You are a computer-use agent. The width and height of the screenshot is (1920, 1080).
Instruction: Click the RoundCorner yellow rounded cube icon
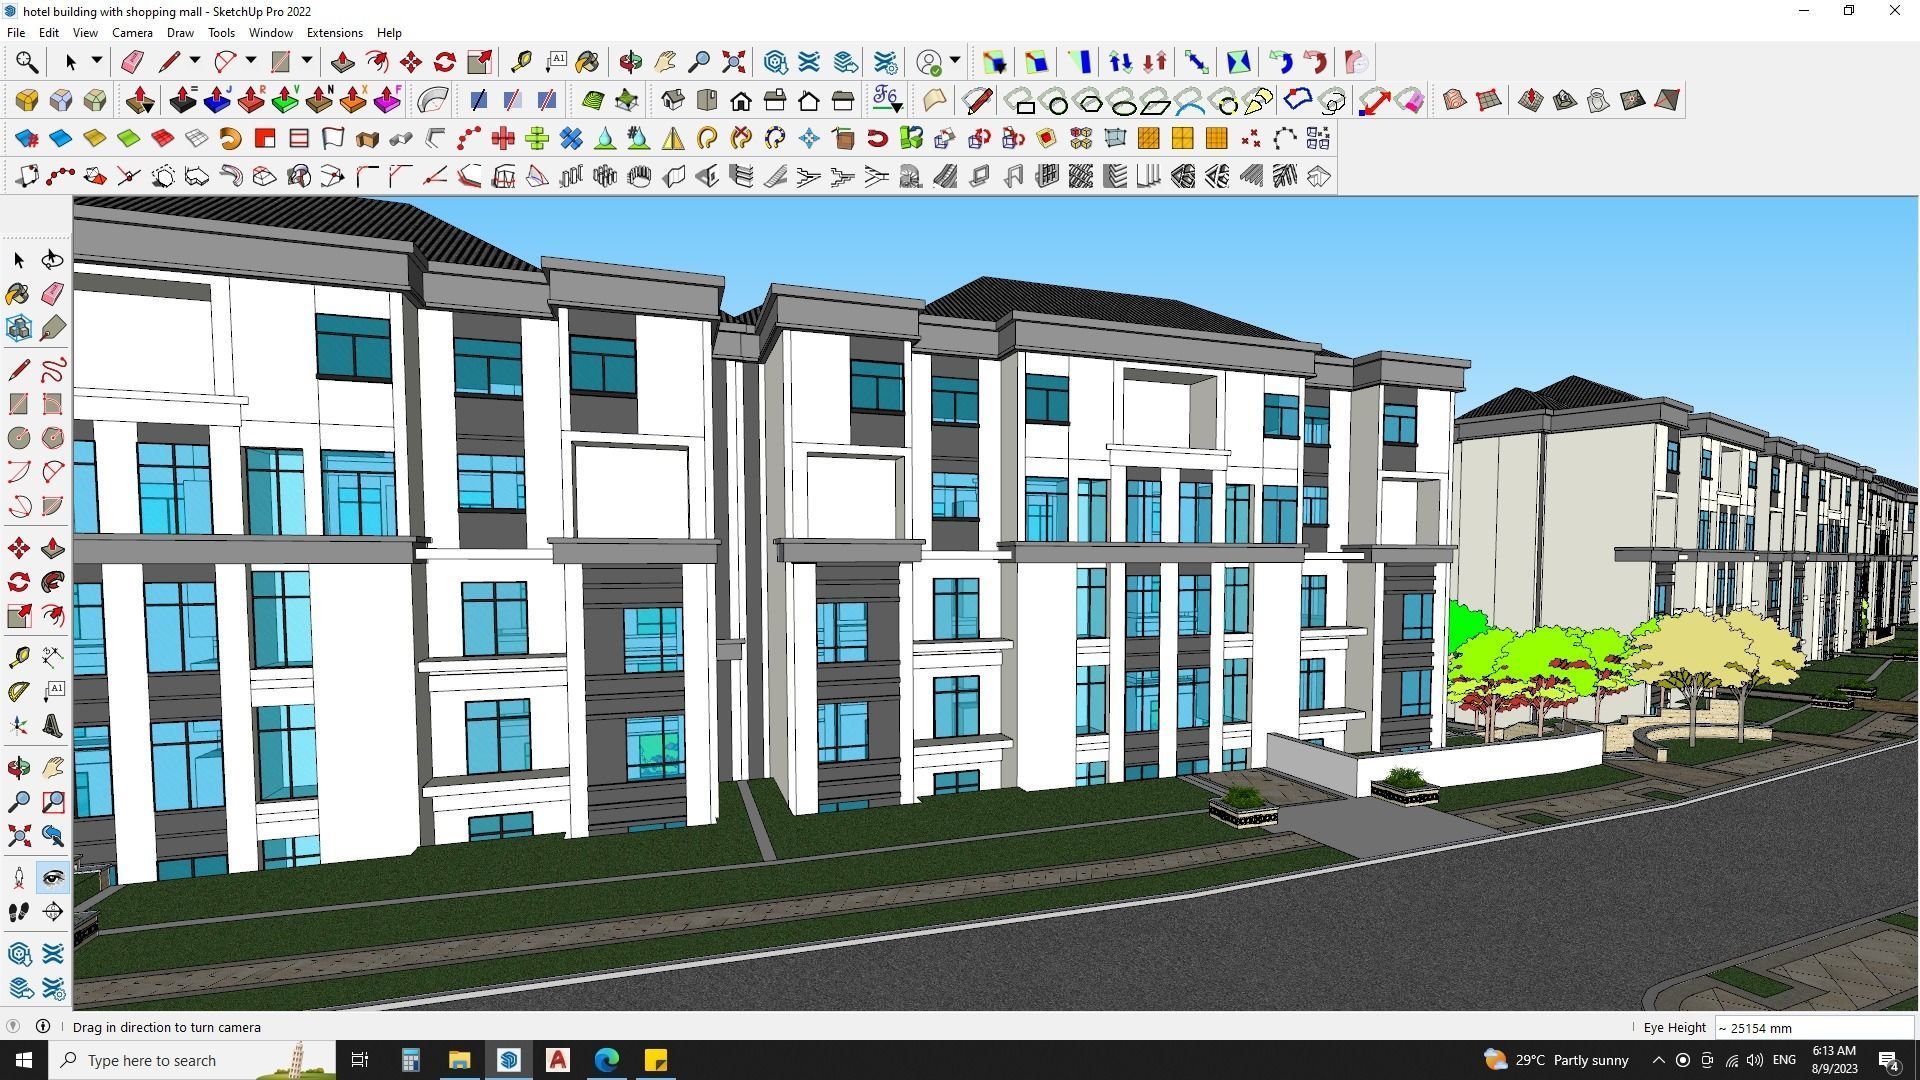pyautogui.click(x=27, y=100)
